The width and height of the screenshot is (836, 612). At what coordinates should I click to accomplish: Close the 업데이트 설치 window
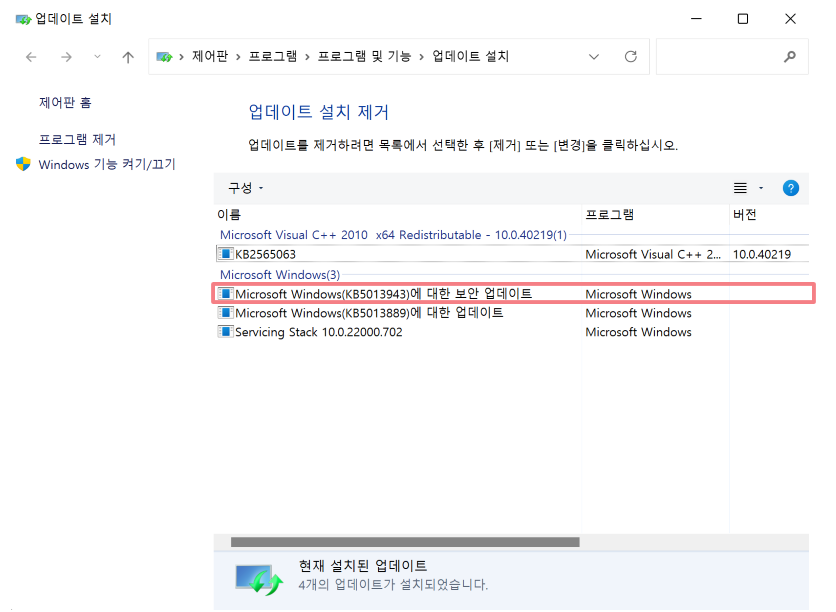pyautogui.click(x=790, y=19)
